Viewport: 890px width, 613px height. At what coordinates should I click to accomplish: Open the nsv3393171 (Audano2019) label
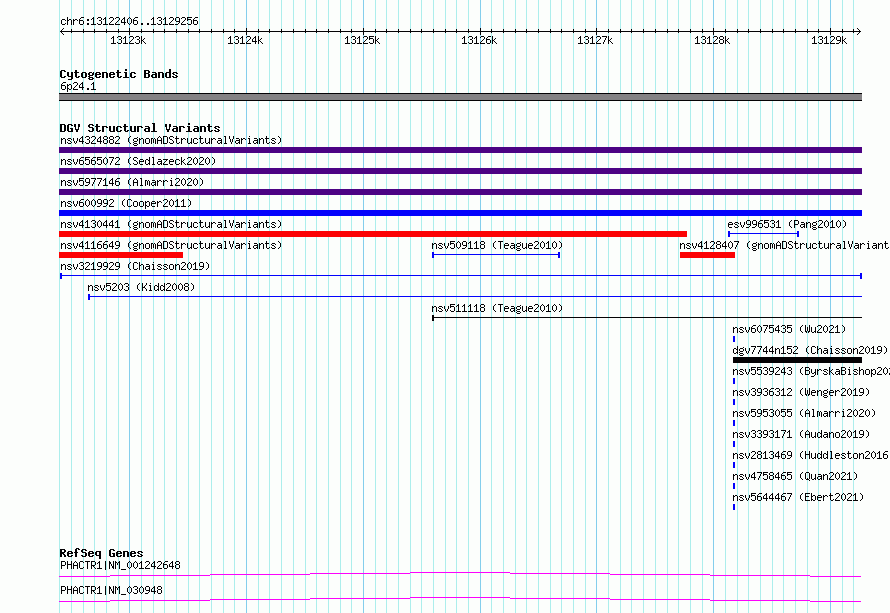coord(801,434)
